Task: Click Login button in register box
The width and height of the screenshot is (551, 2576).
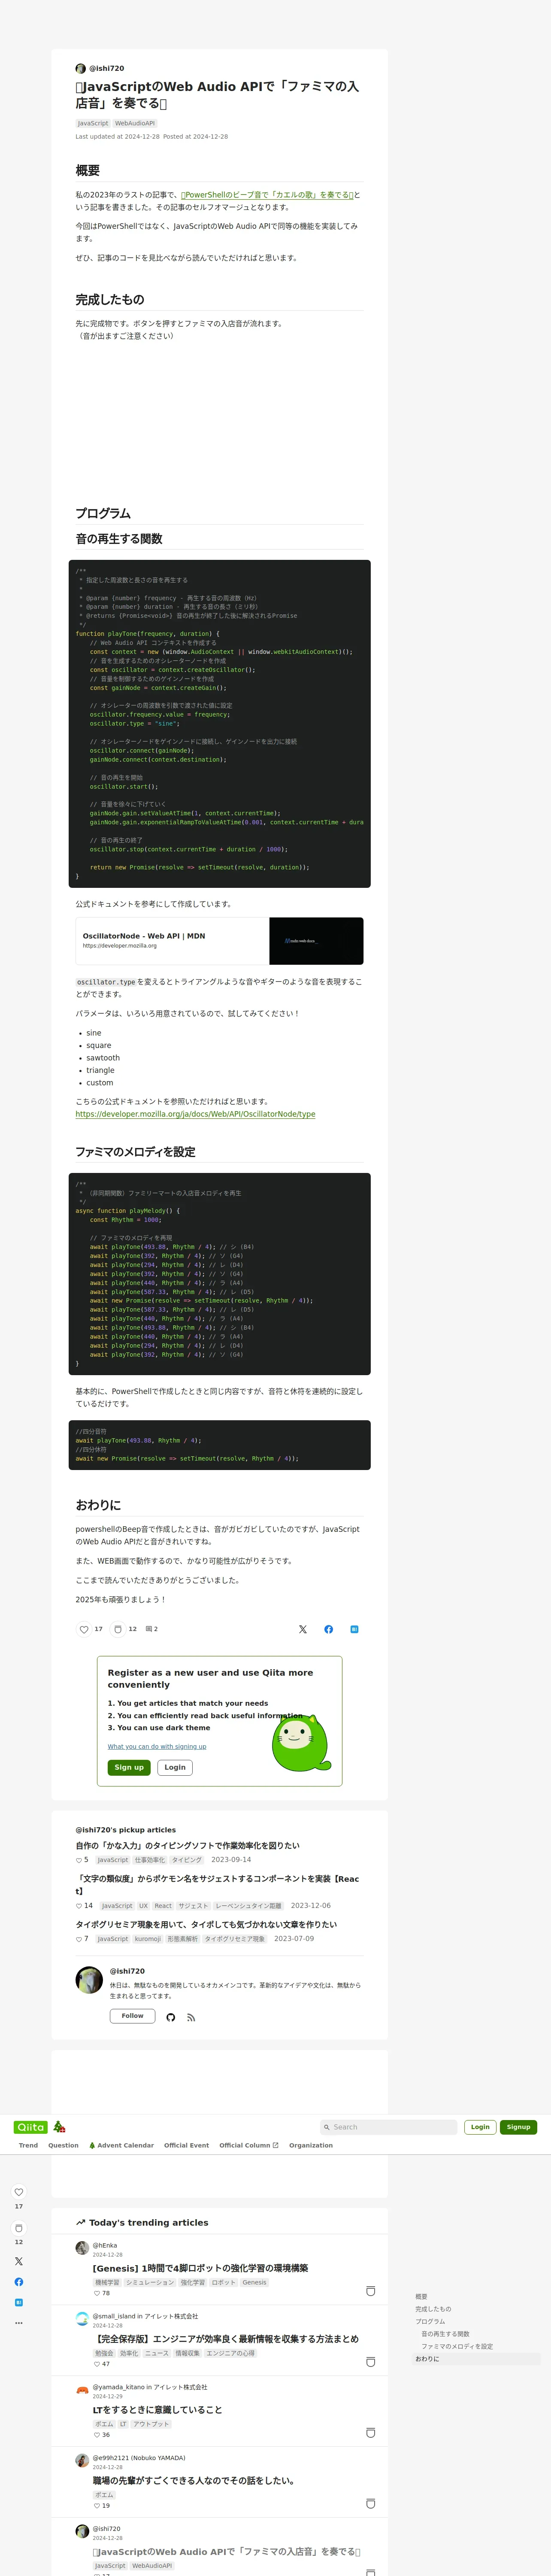Action: click(x=175, y=1767)
